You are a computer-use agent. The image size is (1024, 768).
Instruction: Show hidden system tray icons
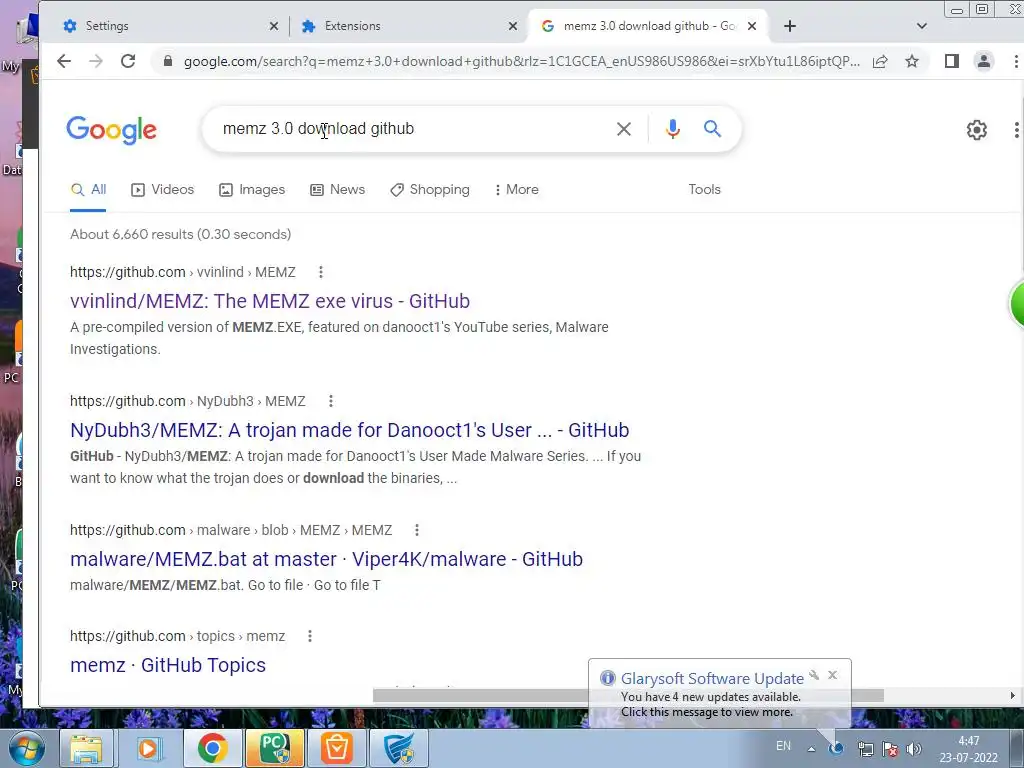811,749
